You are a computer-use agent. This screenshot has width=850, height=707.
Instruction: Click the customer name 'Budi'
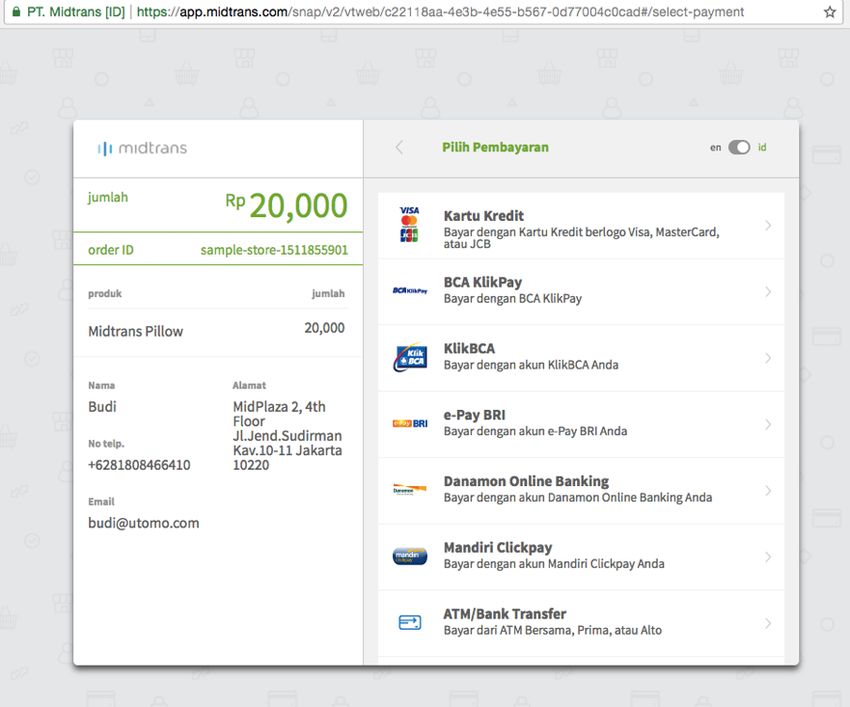coord(102,407)
